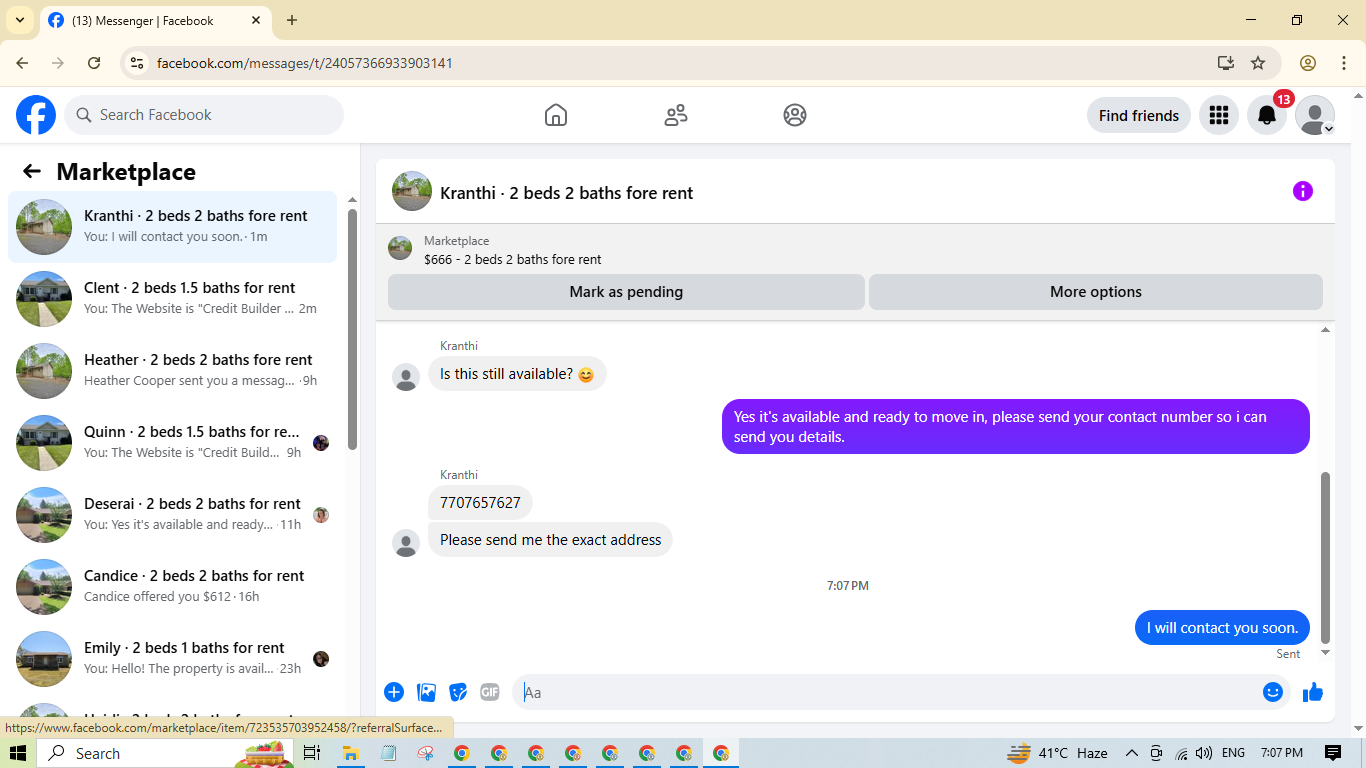This screenshot has width=1366, height=768.
Task: Click the 'Is this still available?' message
Action: pyautogui.click(x=517, y=374)
